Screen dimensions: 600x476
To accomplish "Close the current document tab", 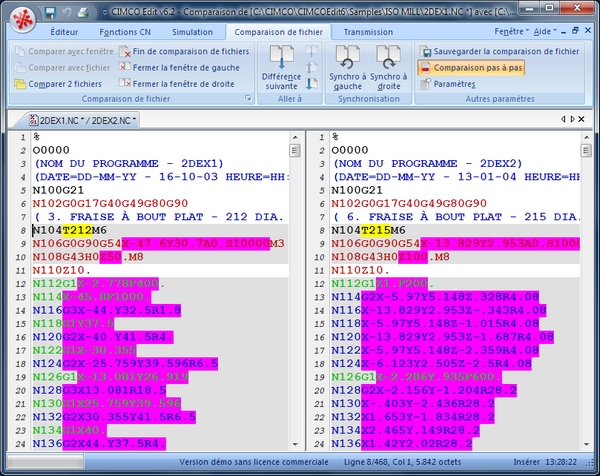I will click(582, 119).
